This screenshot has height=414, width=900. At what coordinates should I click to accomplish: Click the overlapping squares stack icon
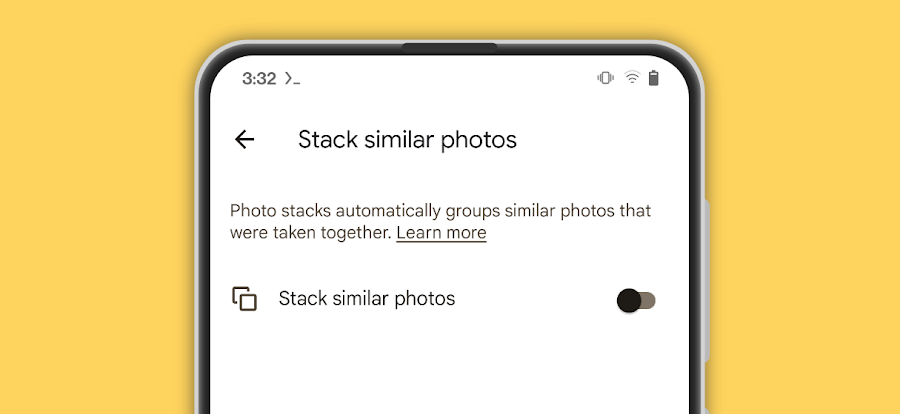pyautogui.click(x=245, y=298)
